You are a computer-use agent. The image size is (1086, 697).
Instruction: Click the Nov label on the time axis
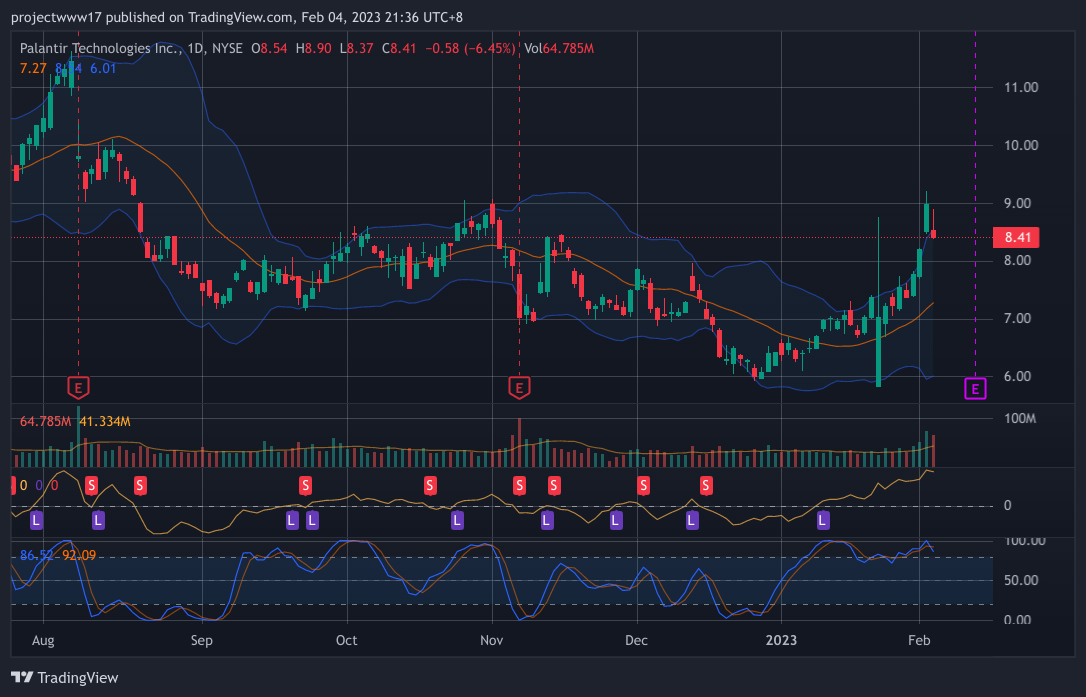(492, 640)
